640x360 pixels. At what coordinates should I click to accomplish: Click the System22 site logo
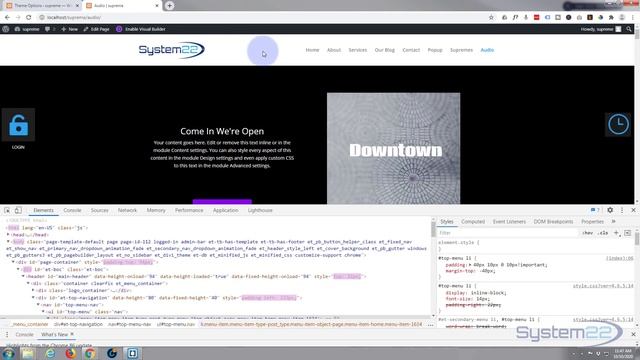171,50
